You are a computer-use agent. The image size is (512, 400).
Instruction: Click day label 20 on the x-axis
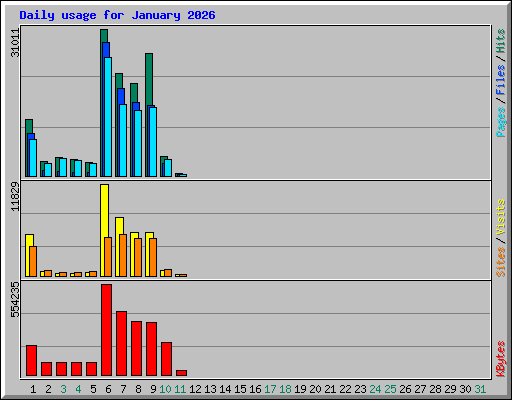[x=315, y=389]
